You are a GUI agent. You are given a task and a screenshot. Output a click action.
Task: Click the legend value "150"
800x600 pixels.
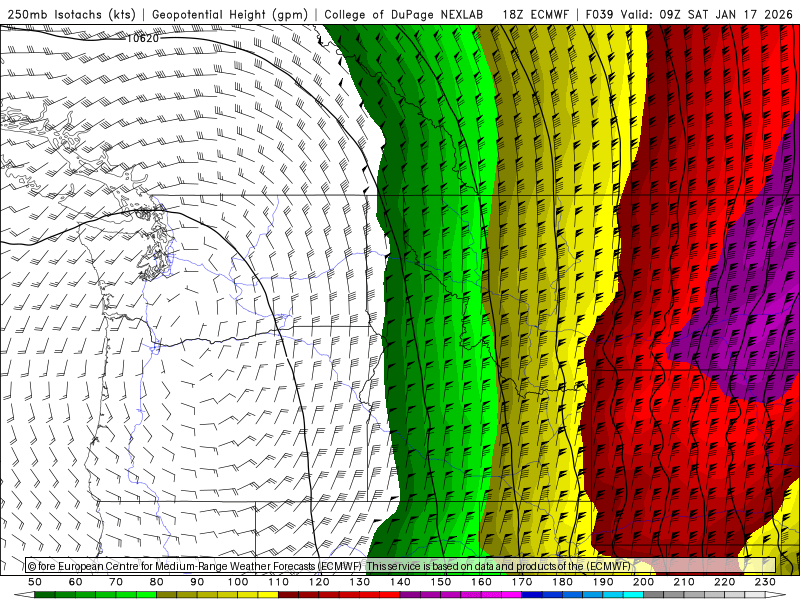[x=441, y=582]
